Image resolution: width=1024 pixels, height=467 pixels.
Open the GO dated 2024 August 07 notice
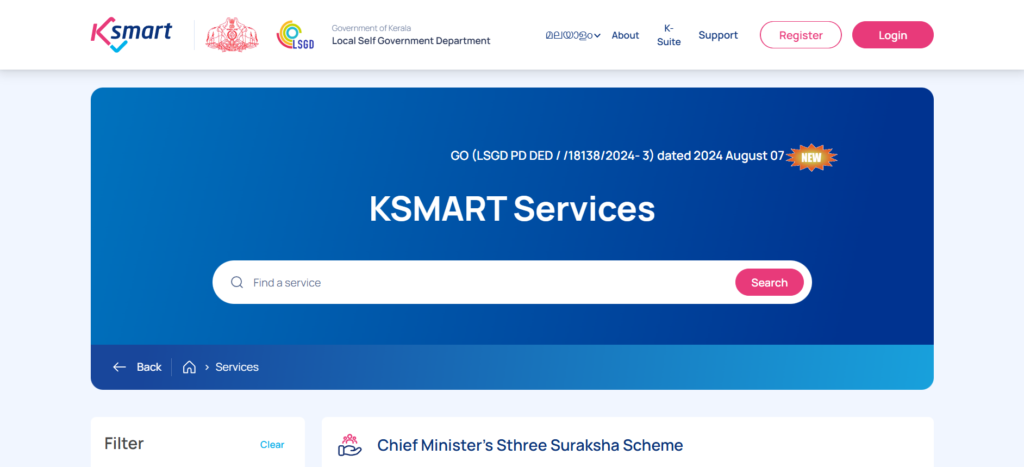tap(617, 156)
